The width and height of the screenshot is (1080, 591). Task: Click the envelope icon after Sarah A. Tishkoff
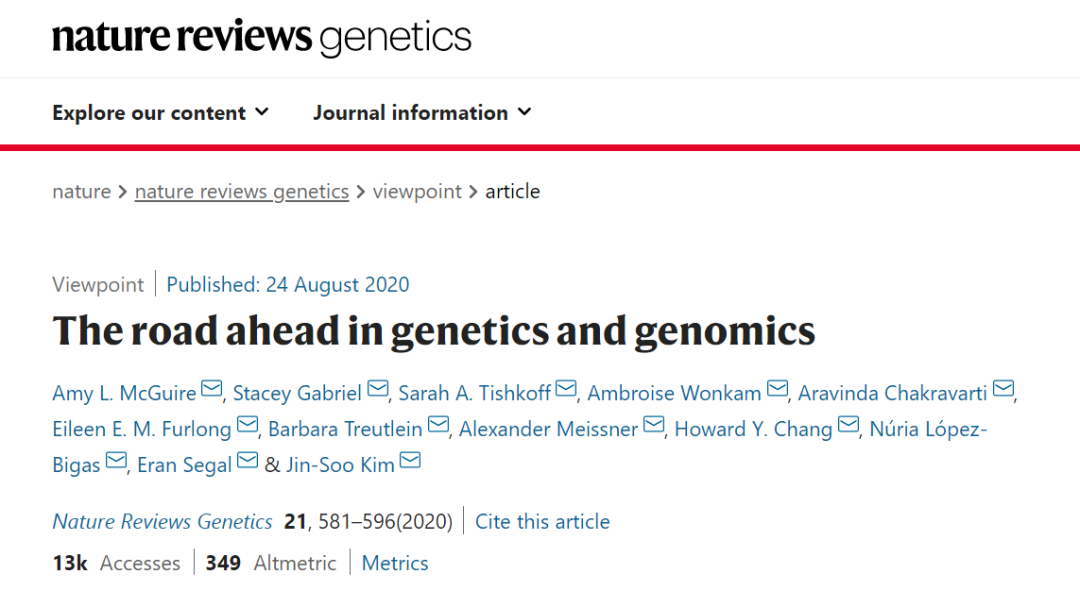pos(566,390)
